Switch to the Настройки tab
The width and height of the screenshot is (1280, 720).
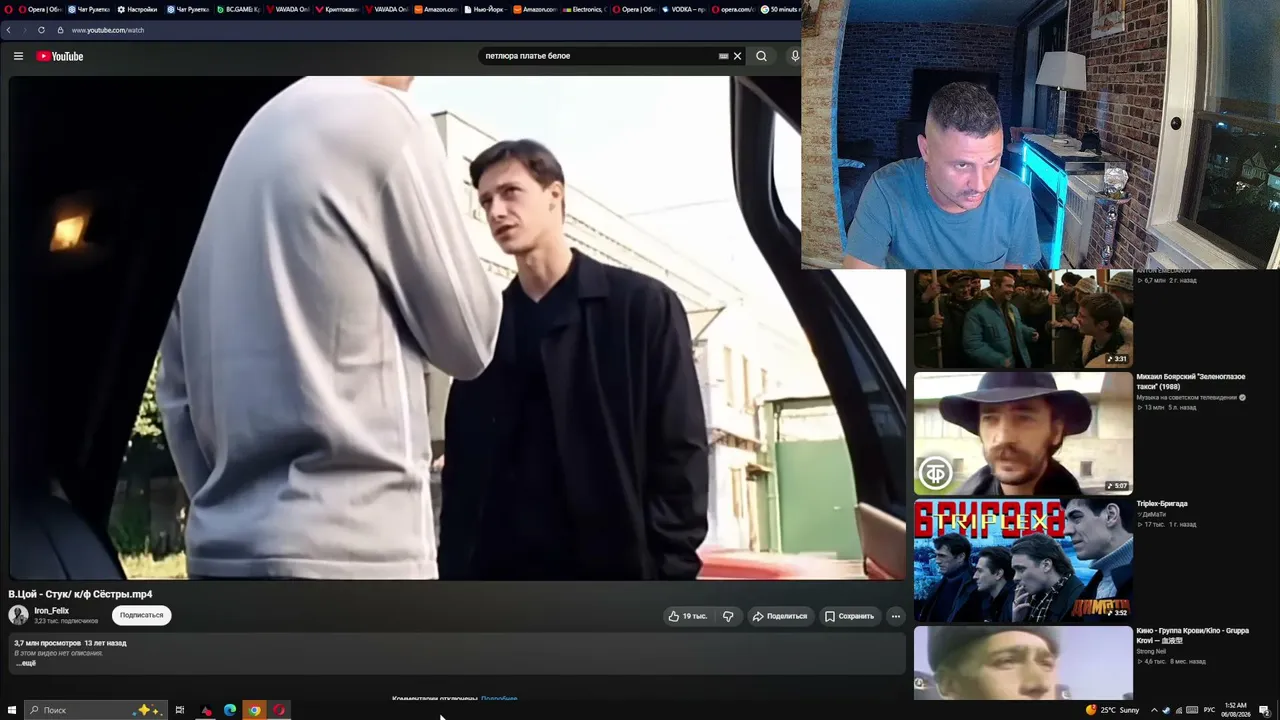(137, 9)
